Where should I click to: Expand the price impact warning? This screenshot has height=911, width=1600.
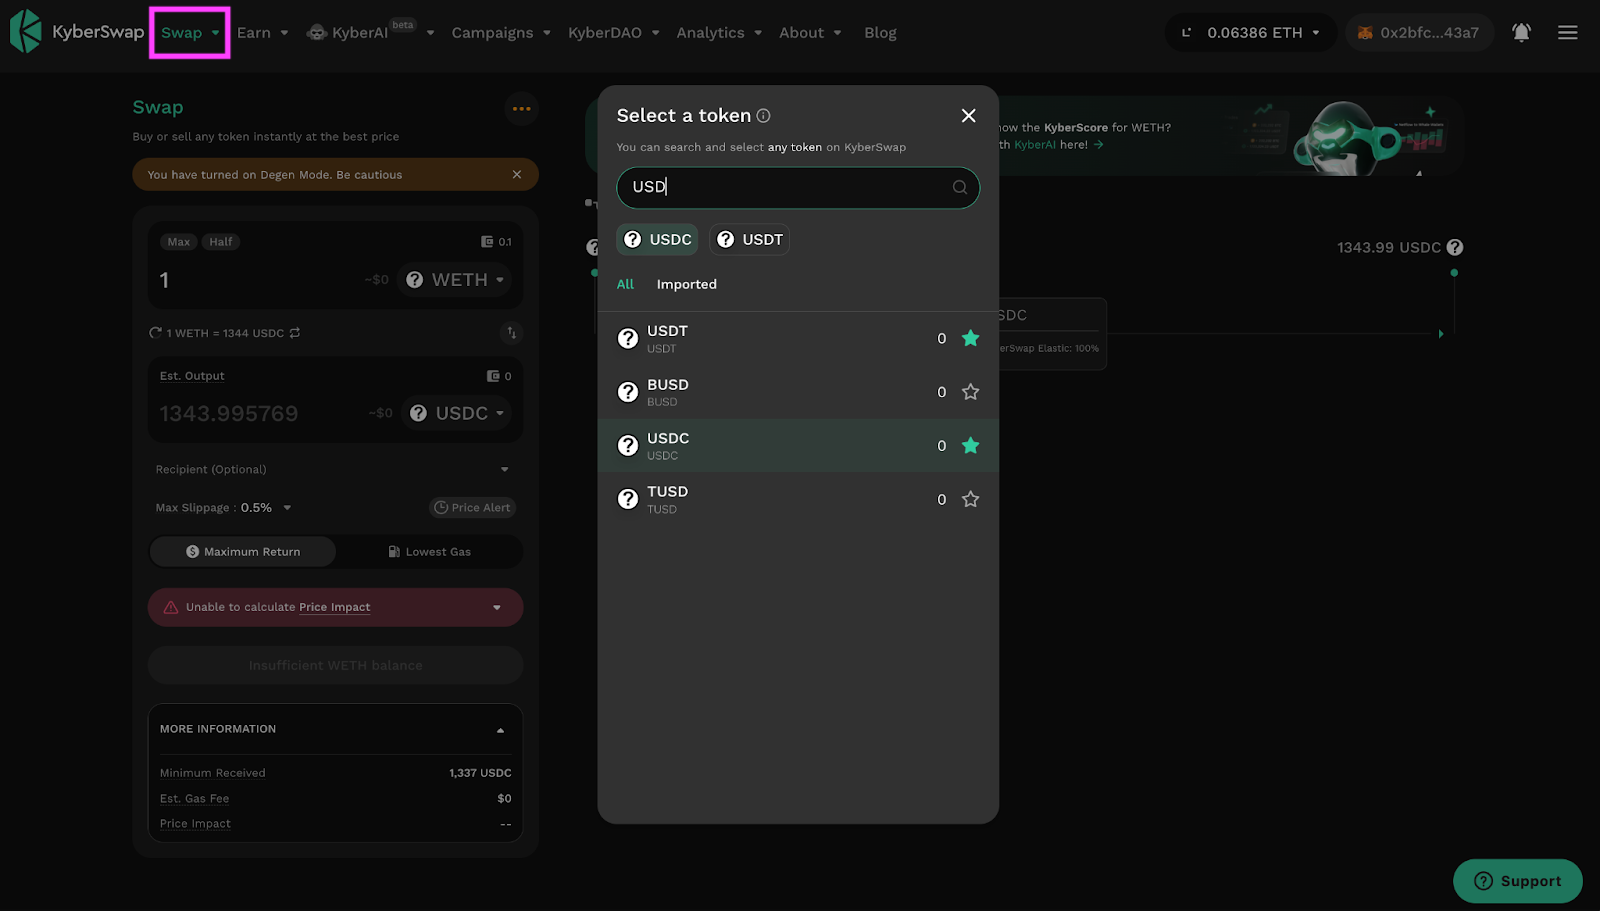point(497,608)
